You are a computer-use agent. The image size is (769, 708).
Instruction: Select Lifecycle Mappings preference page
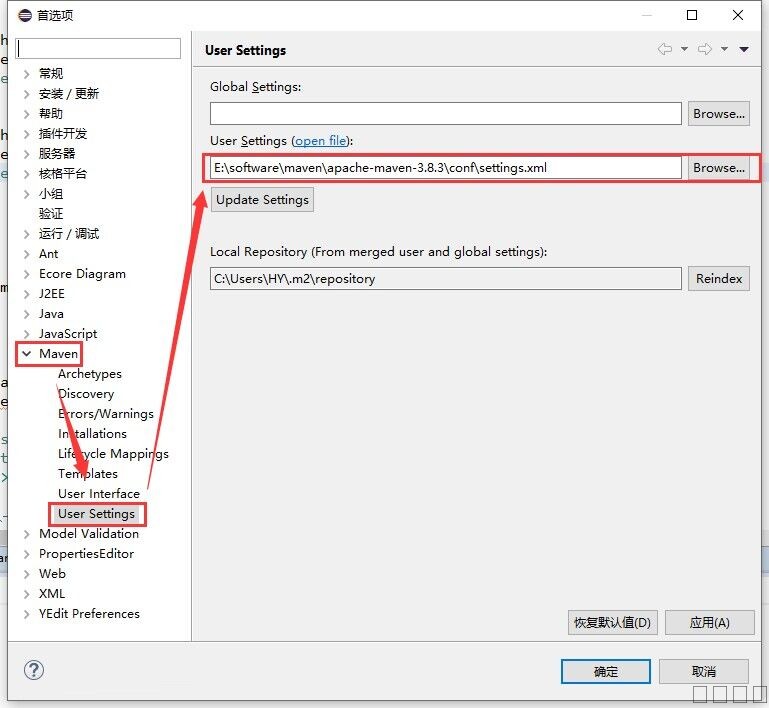113,454
